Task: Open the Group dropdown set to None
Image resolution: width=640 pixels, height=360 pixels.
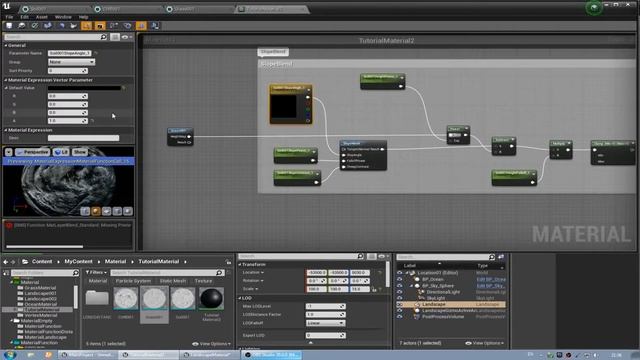Action: (x=71, y=62)
